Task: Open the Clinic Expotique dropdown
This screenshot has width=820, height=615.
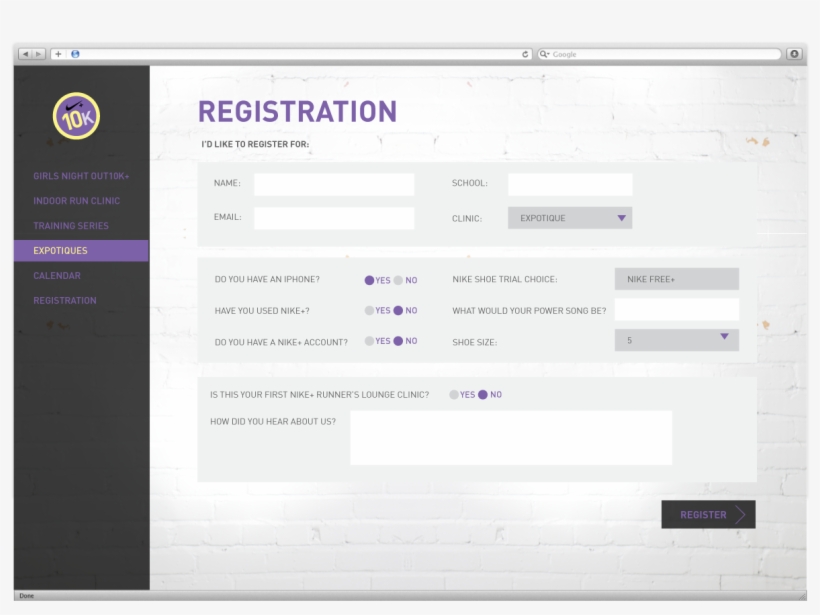Action: coord(570,218)
